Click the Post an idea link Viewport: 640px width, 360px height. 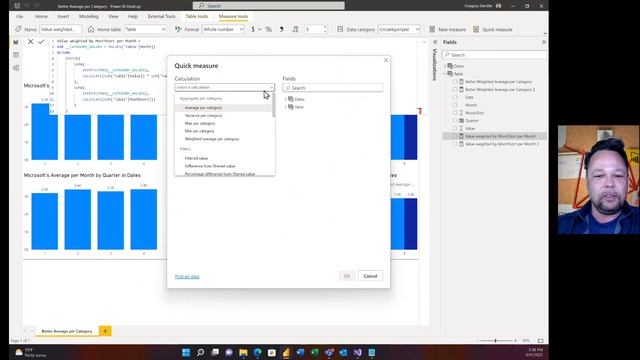point(187,276)
